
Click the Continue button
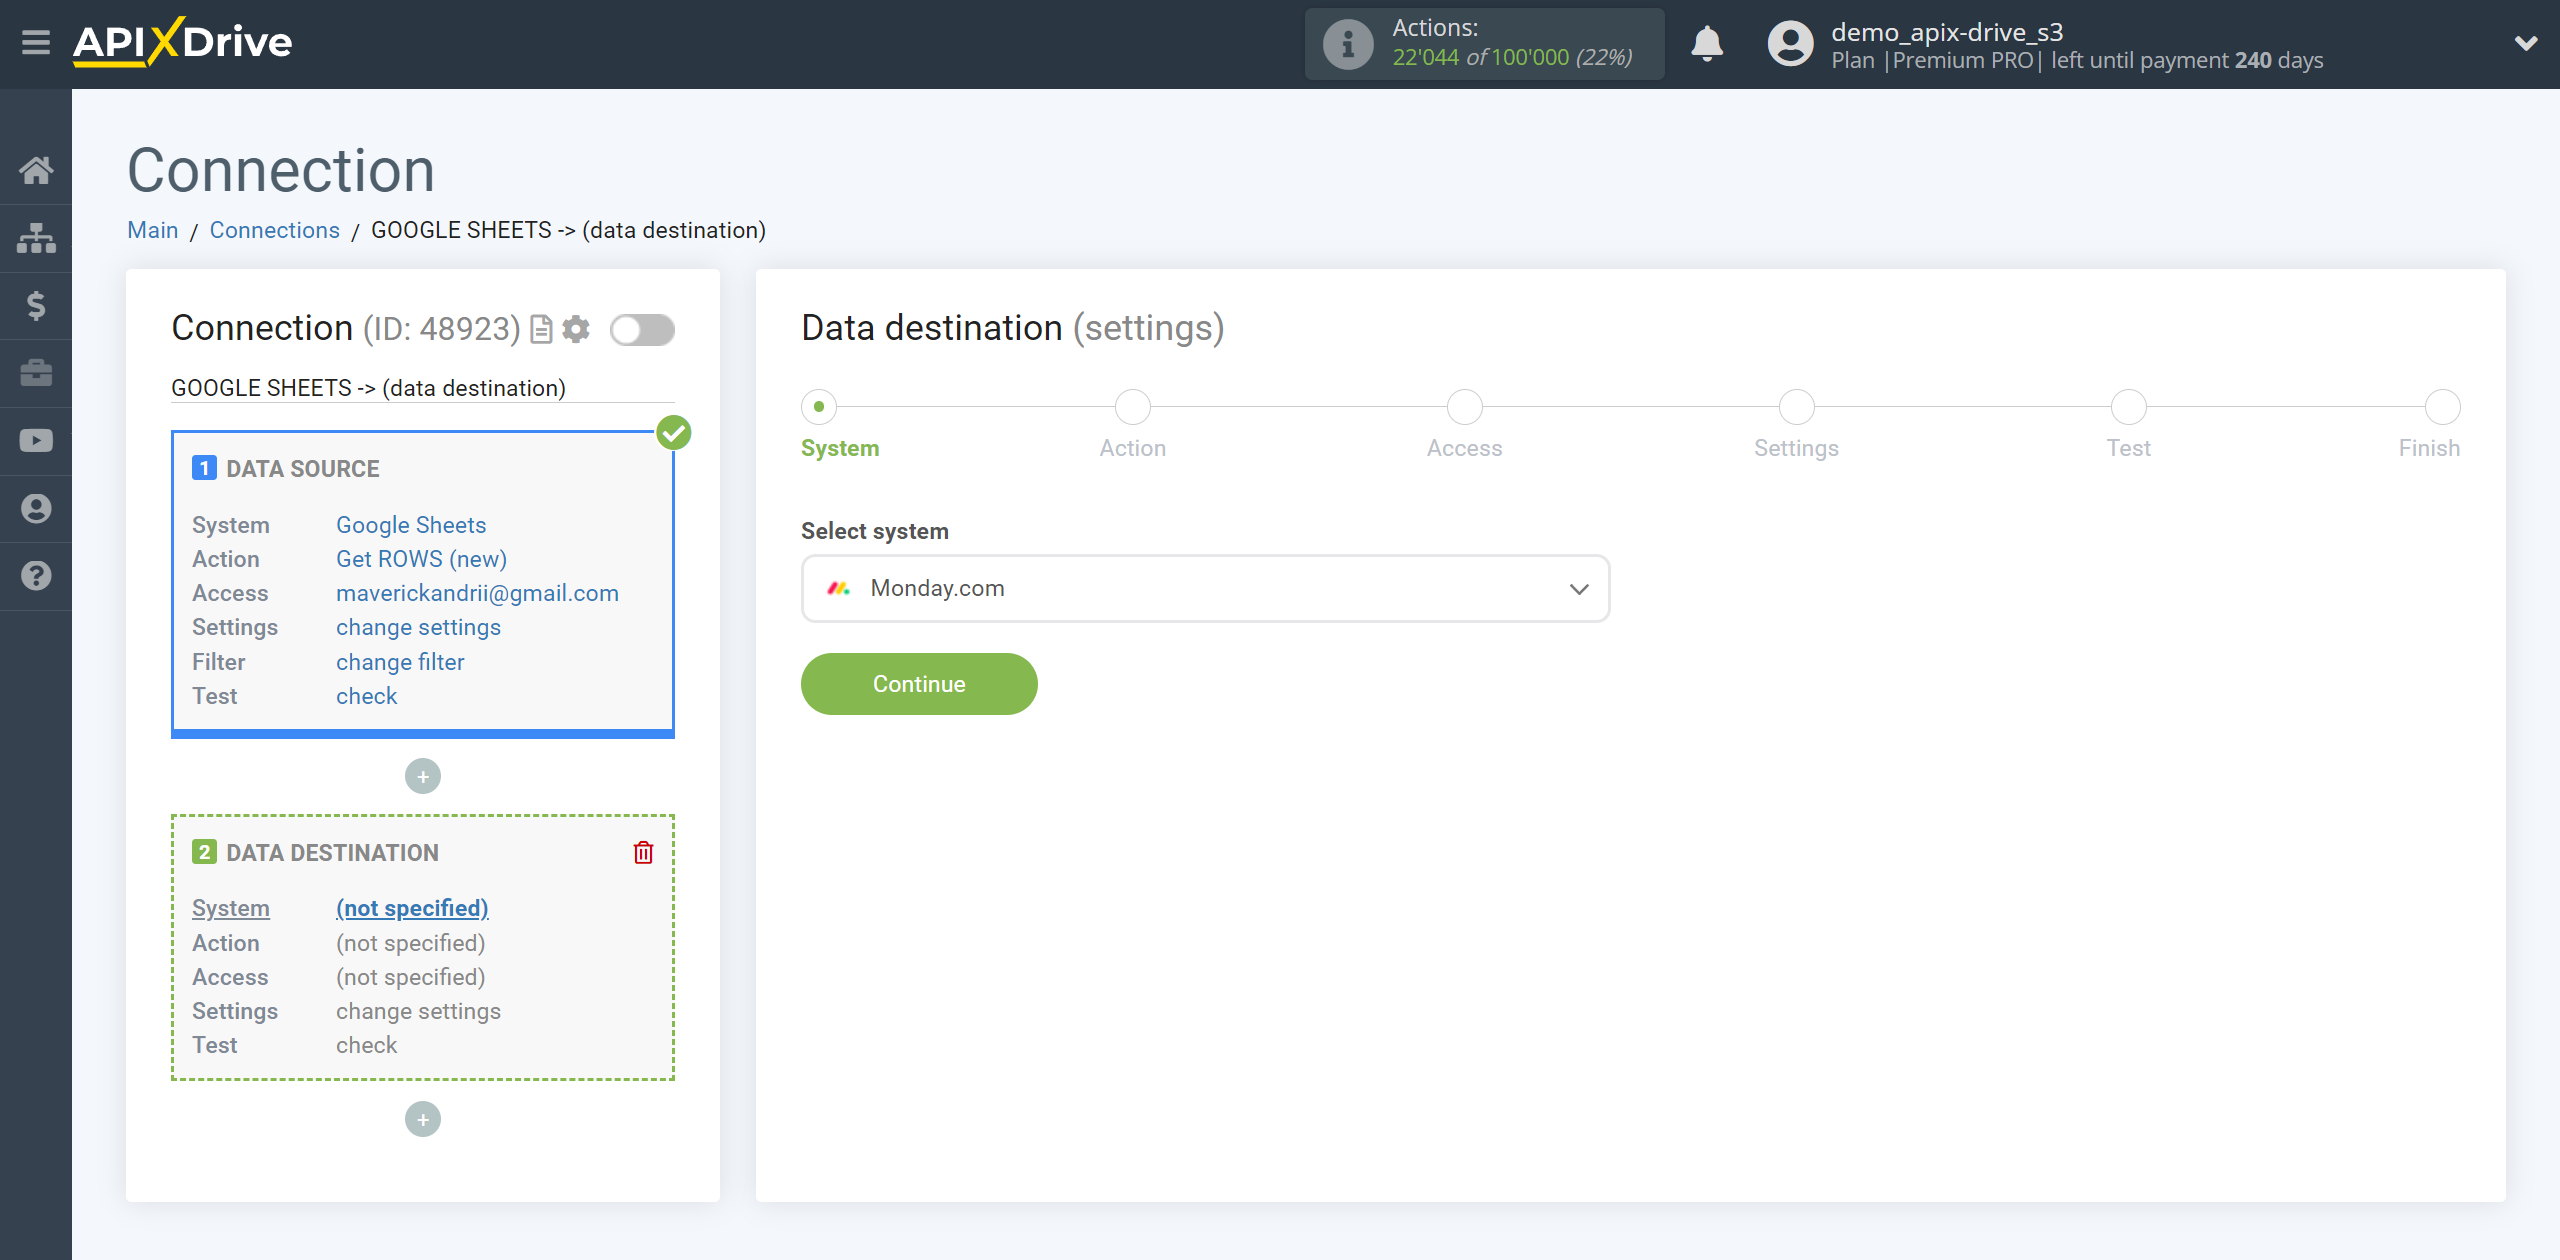click(918, 684)
